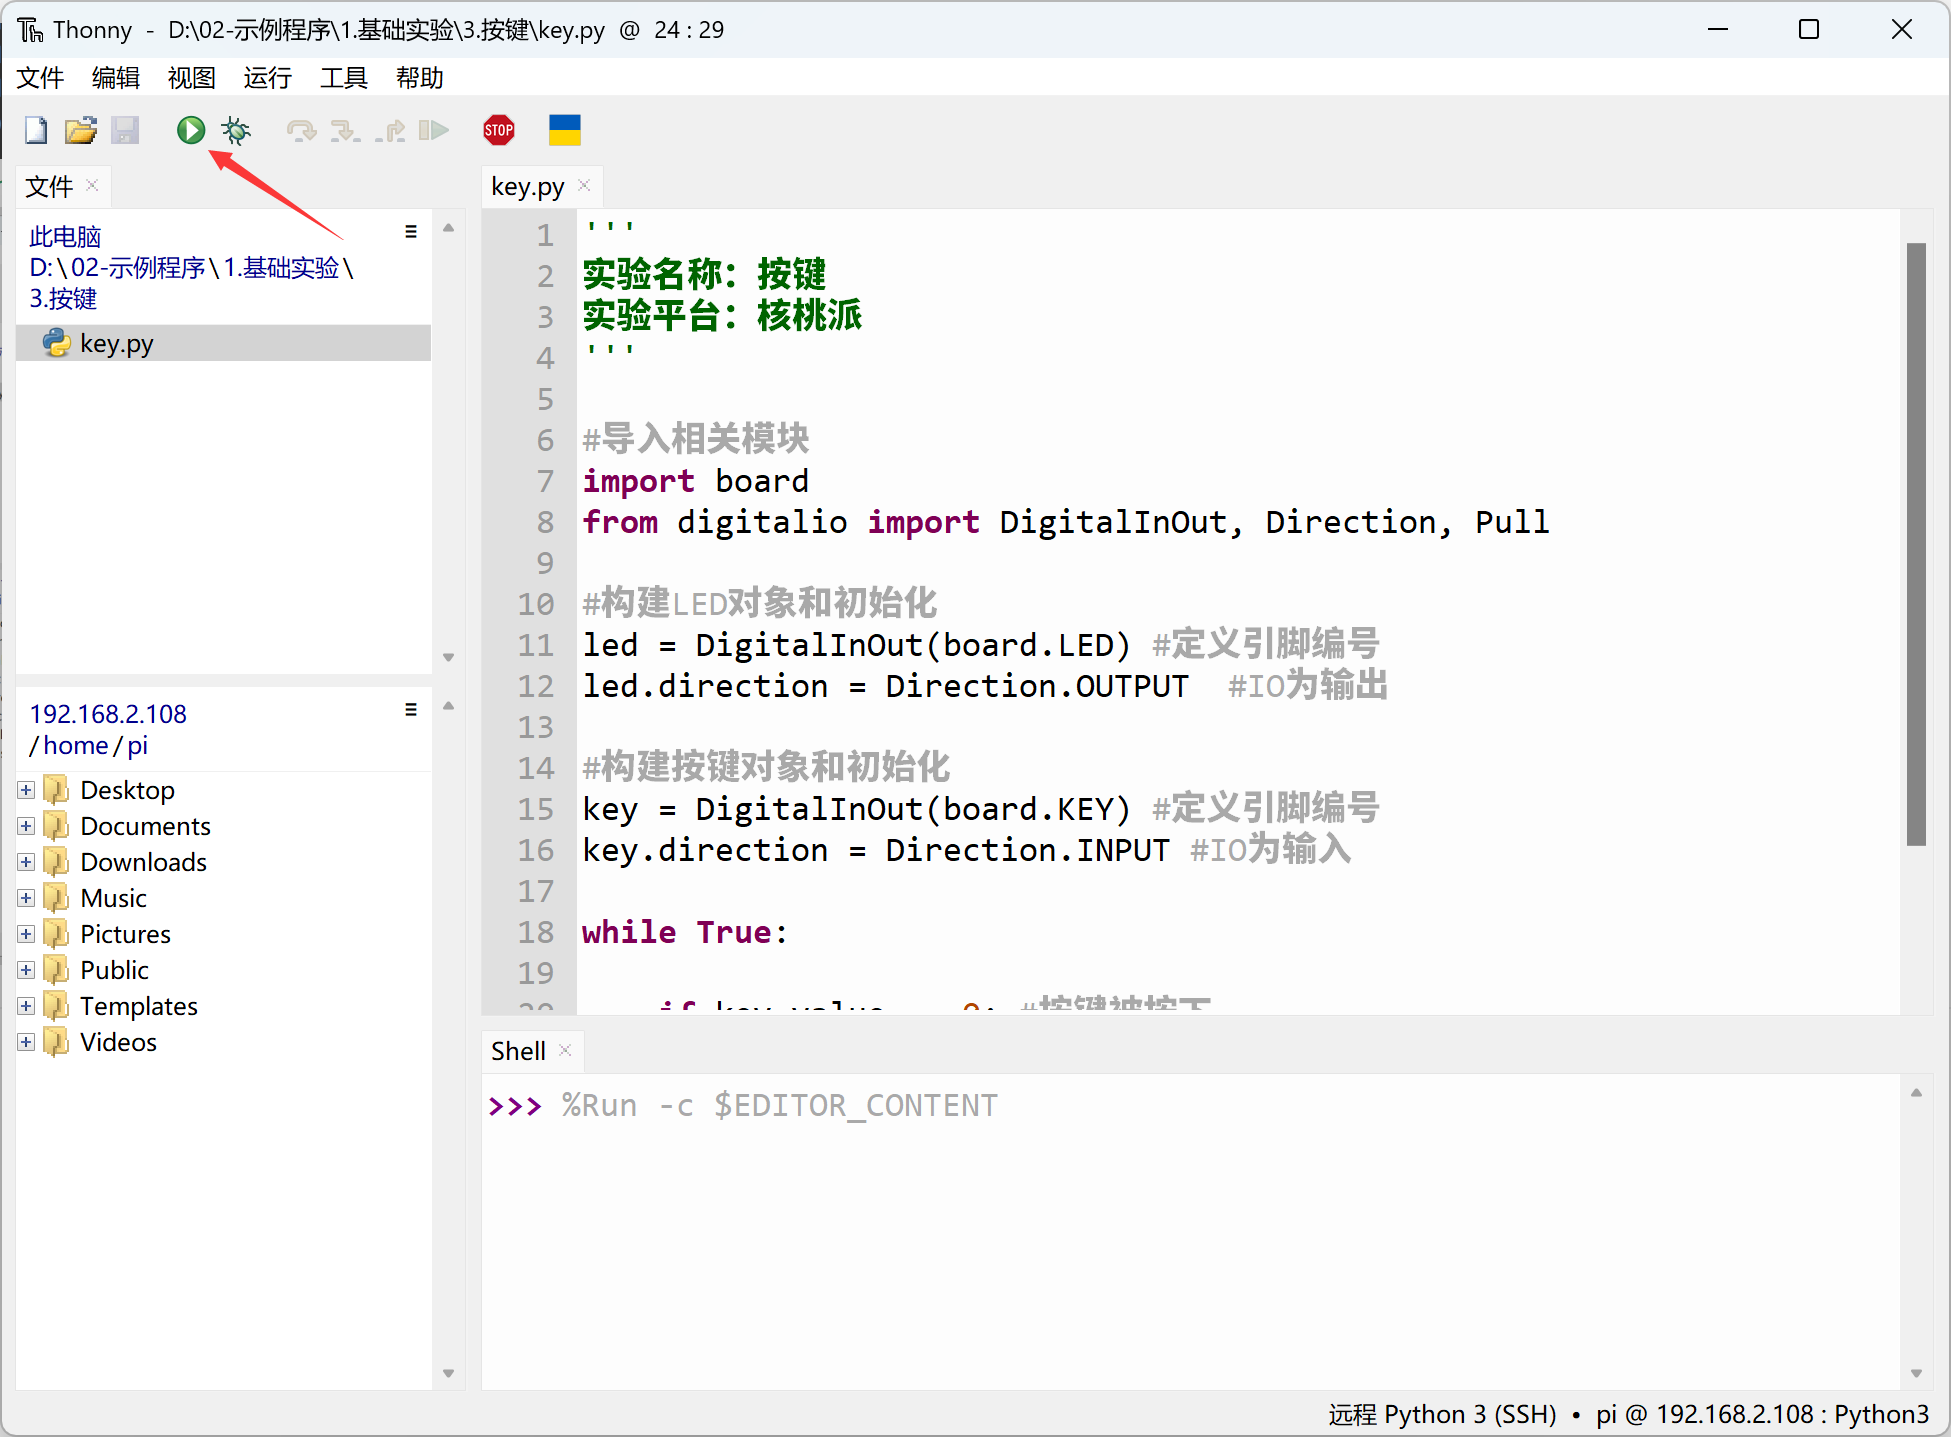
Task: Expand the Documents folder
Action: tap(26, 826)
